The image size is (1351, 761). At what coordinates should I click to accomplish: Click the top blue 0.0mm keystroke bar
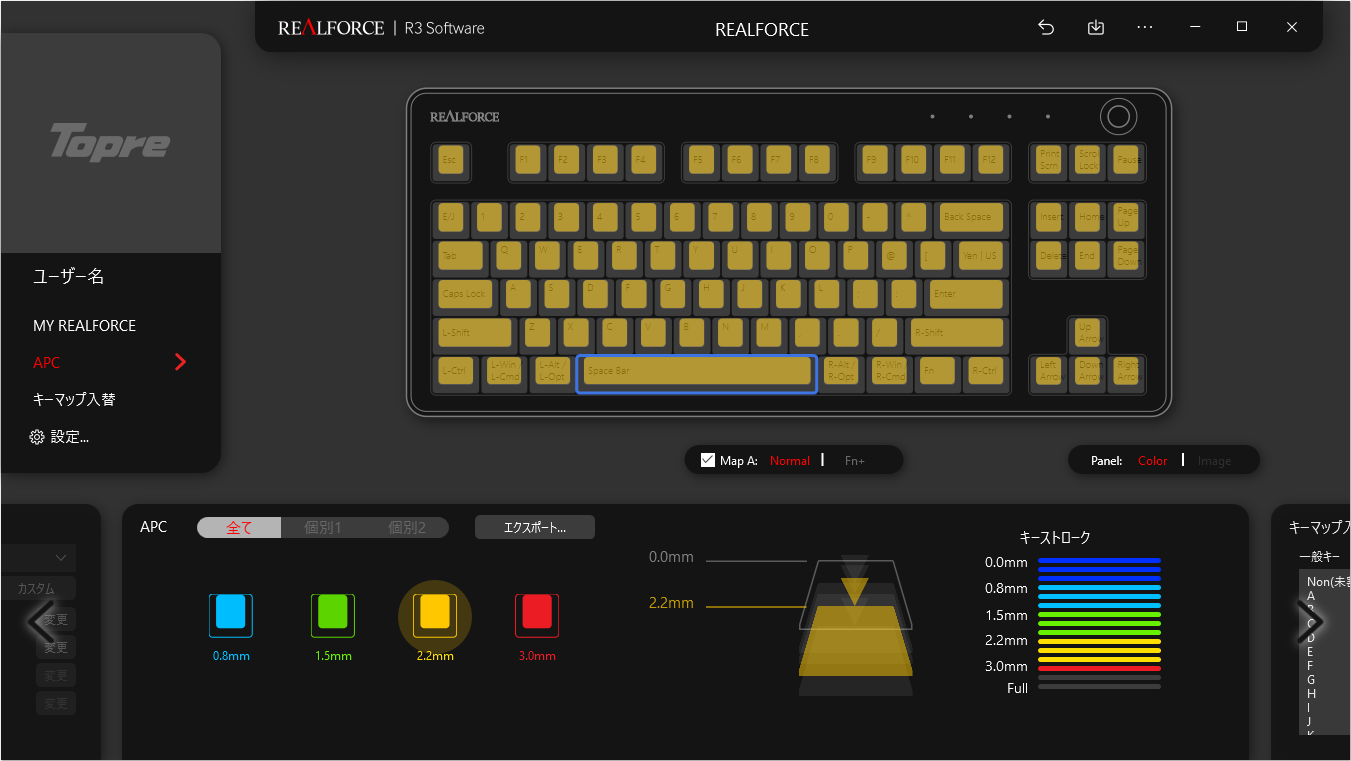[1100, 561]
